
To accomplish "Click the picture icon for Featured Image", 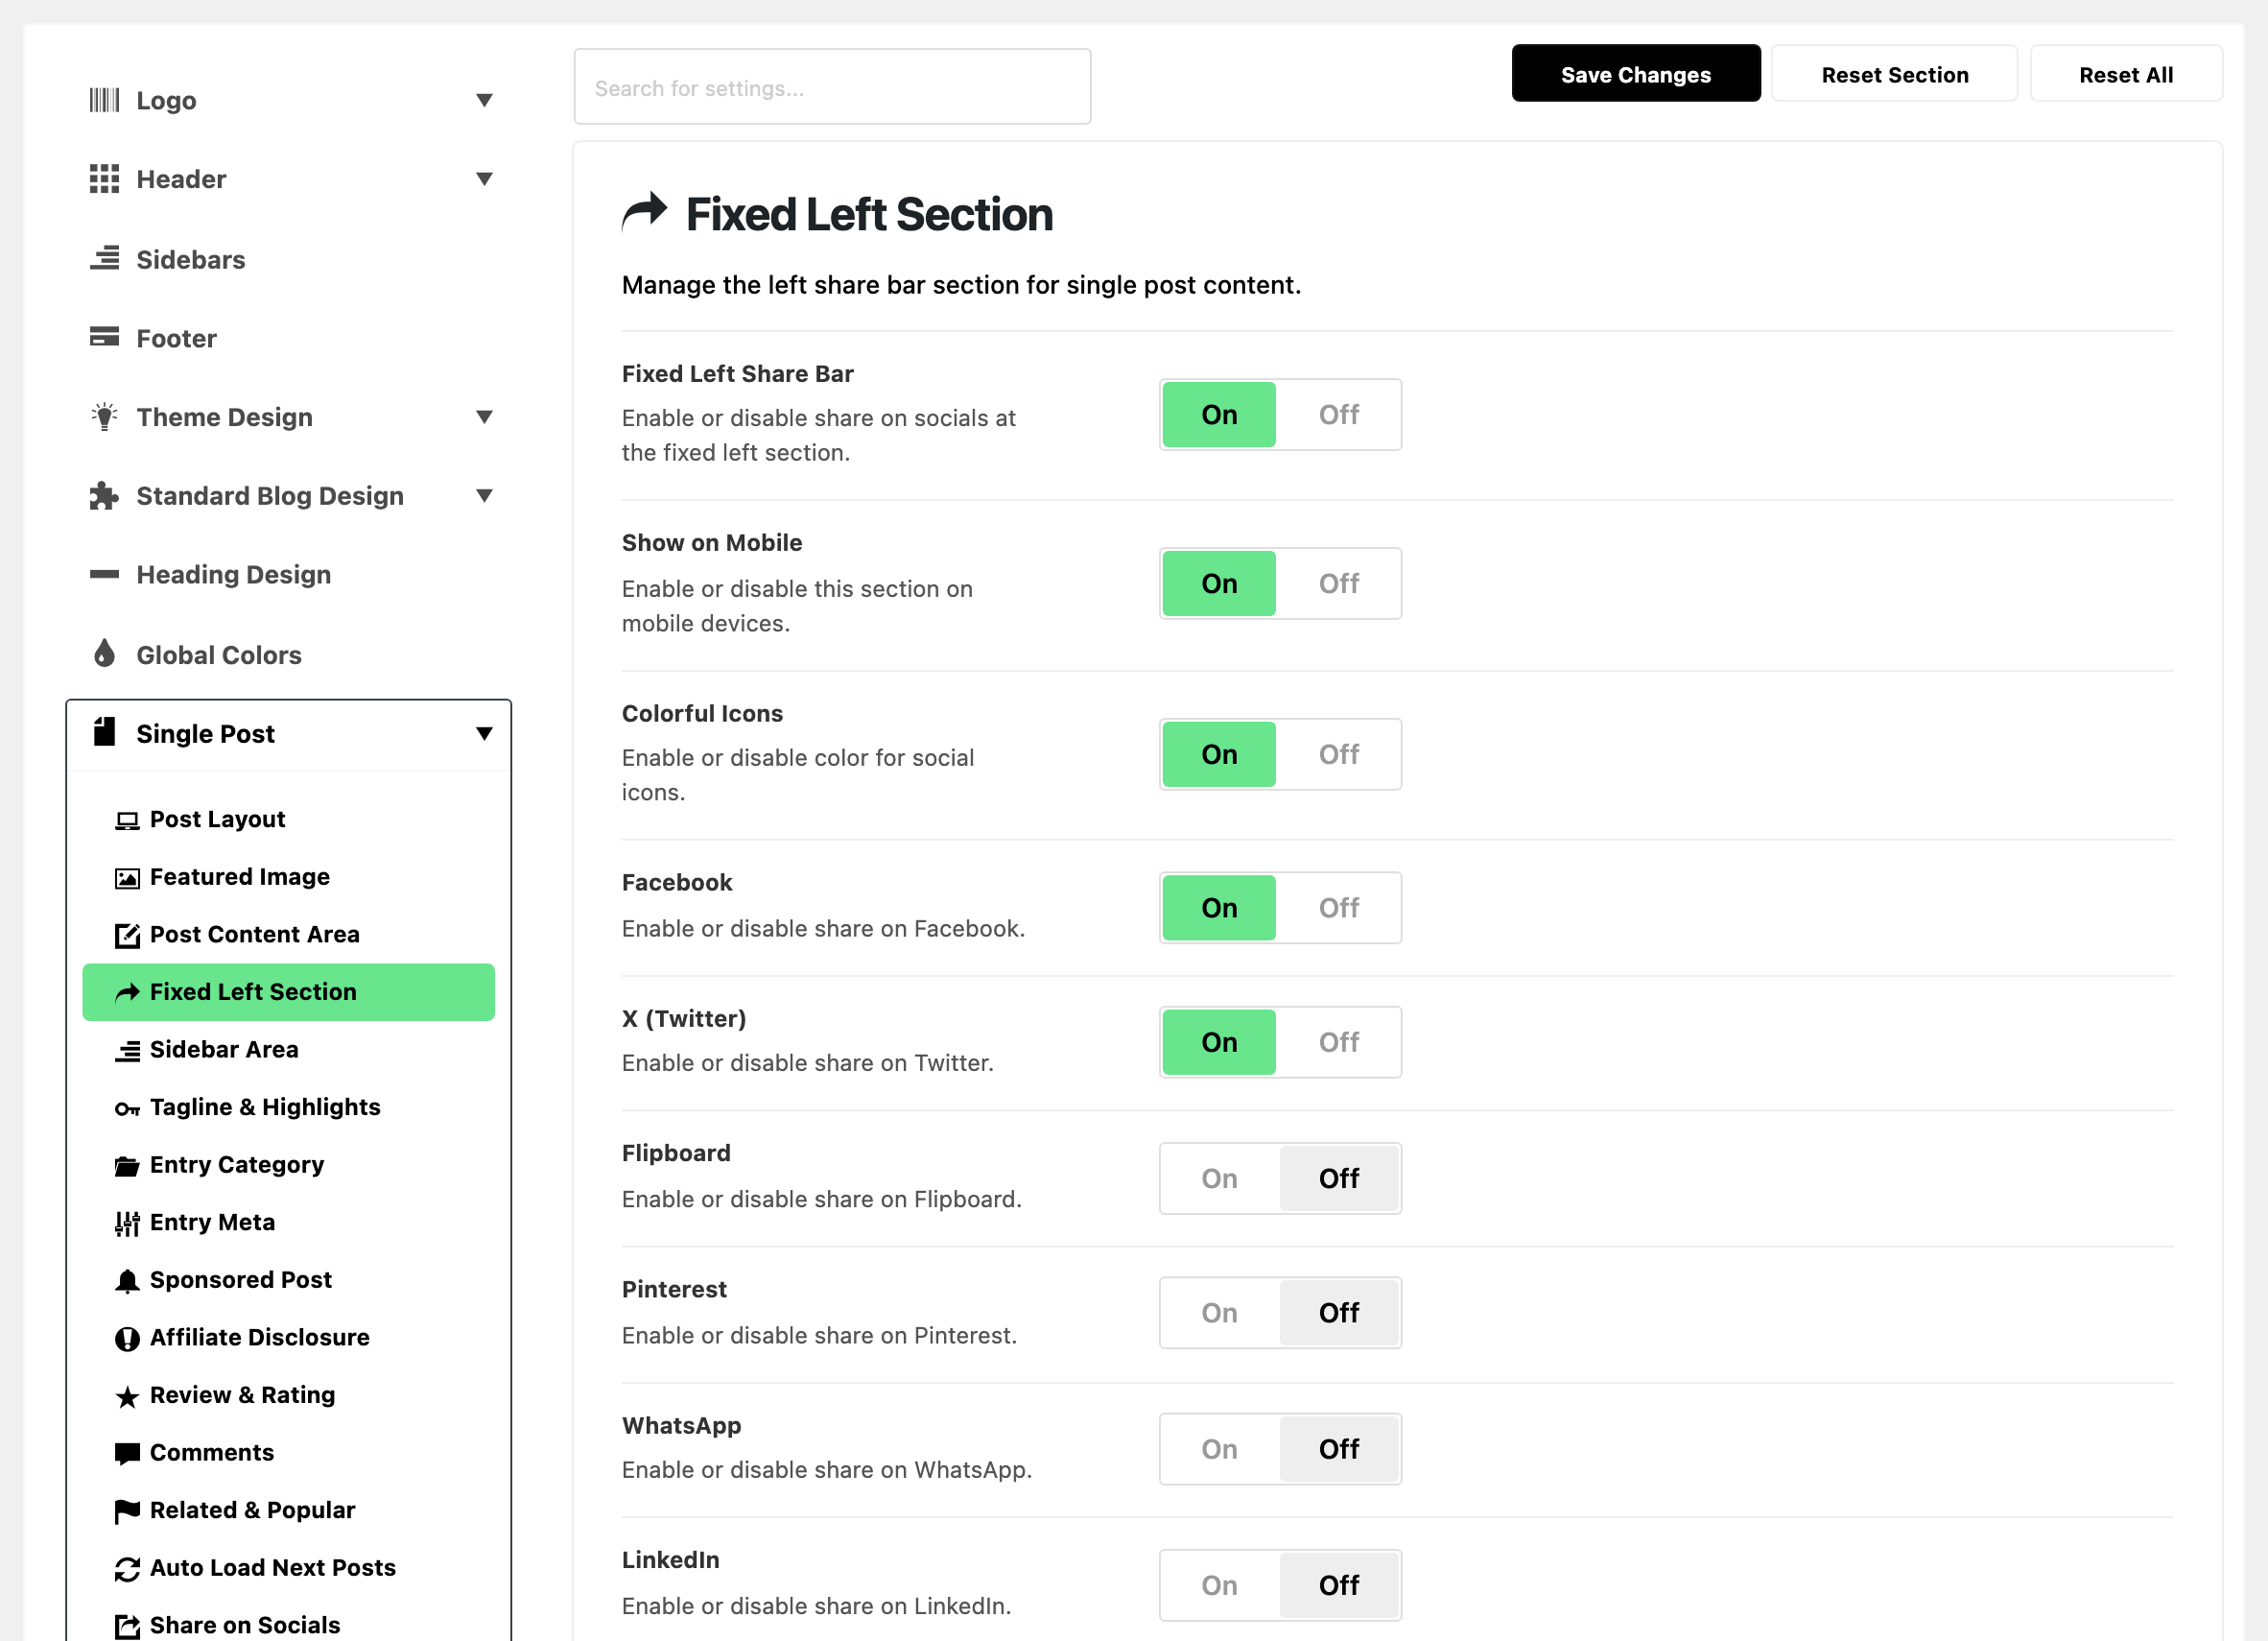I will click(127, 878).
